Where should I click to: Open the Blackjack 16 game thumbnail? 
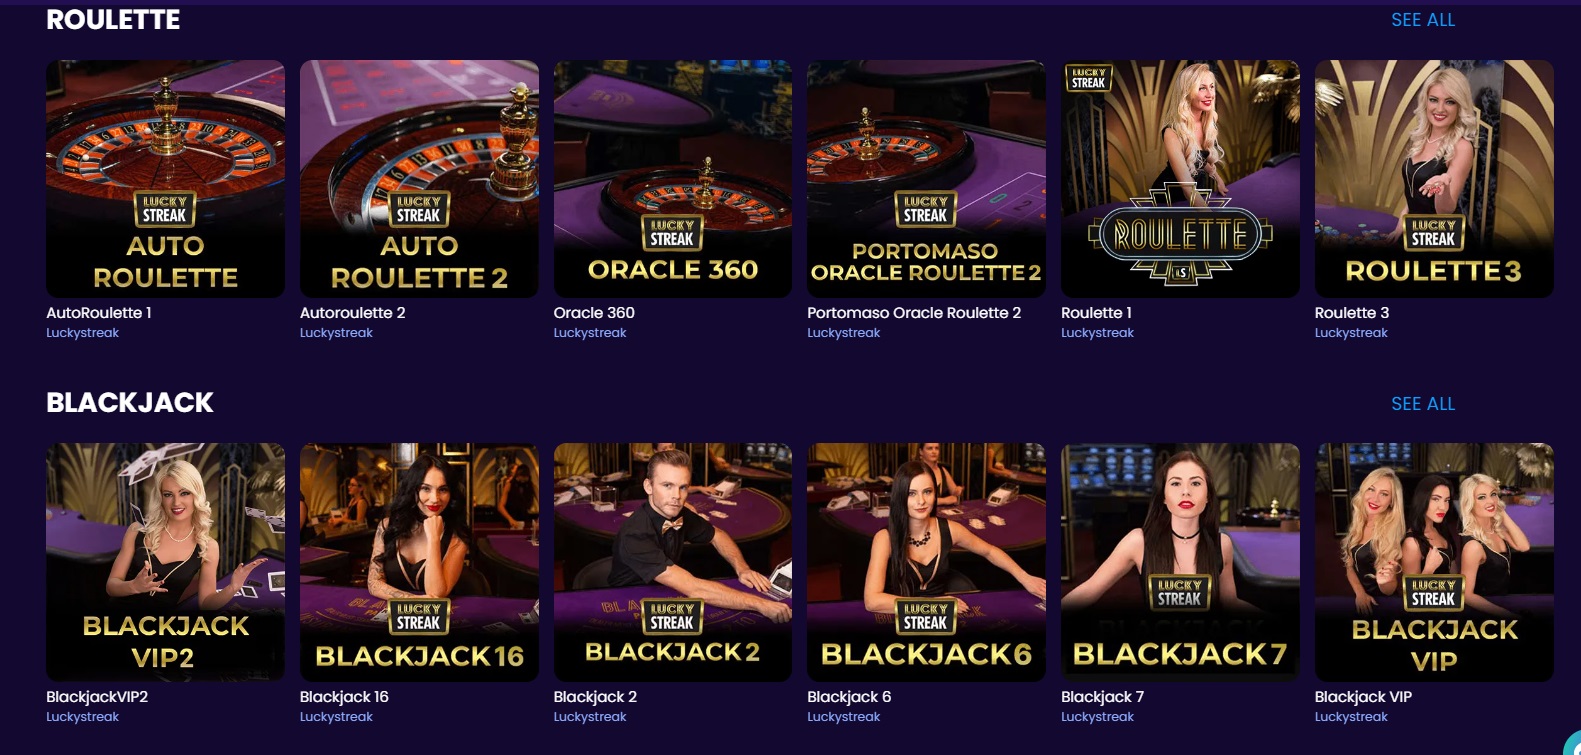(419, 562)
